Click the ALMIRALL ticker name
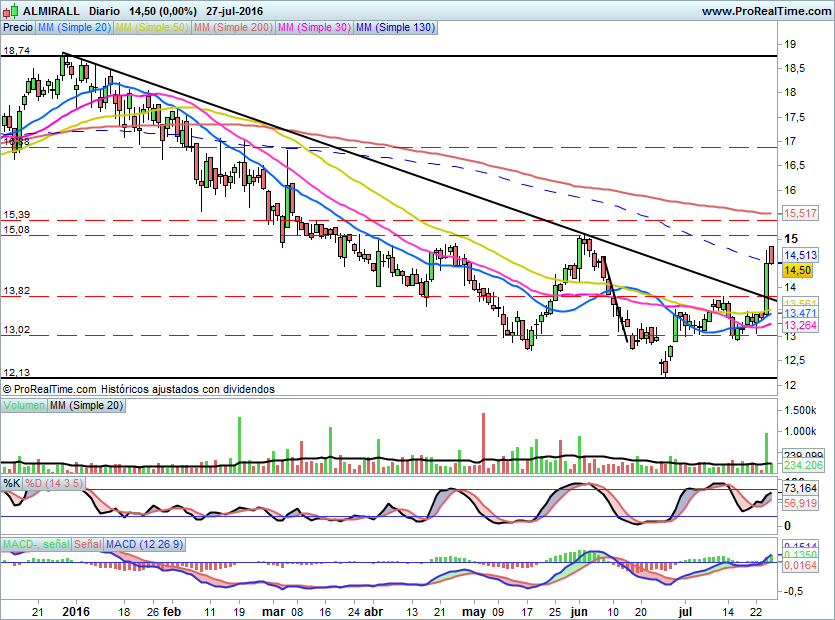This screenshot has width=835, height=620. pos(51,11)
